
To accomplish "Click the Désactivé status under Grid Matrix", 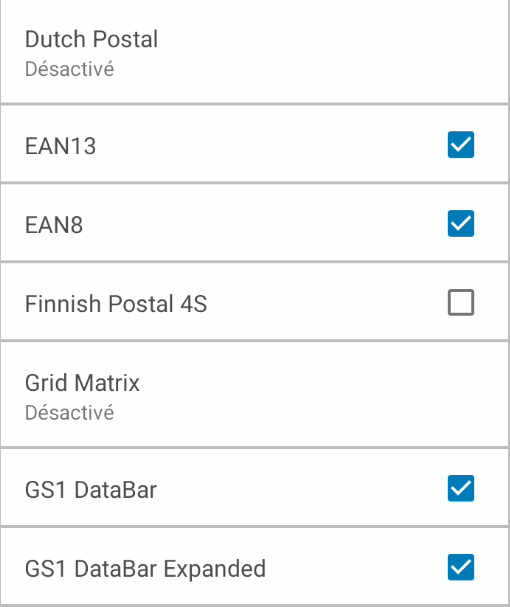I will pos(69,413).
